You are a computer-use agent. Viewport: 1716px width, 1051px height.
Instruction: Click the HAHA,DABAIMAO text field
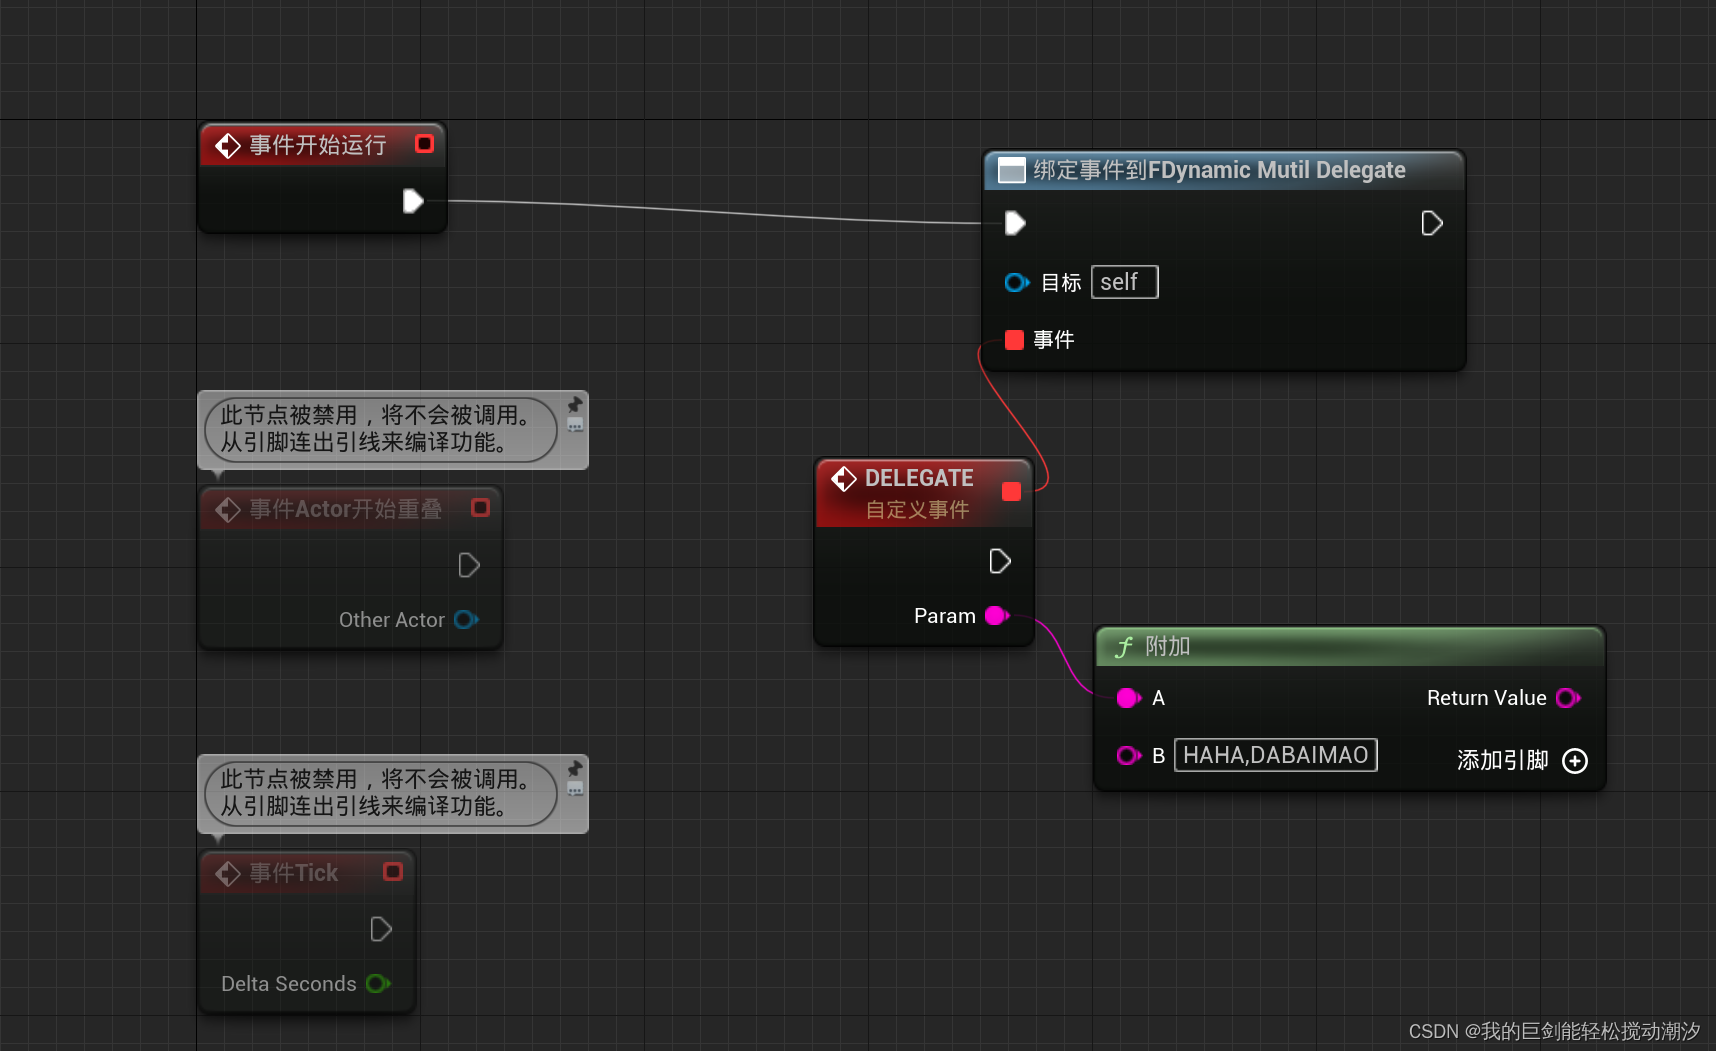point(1275,755)
